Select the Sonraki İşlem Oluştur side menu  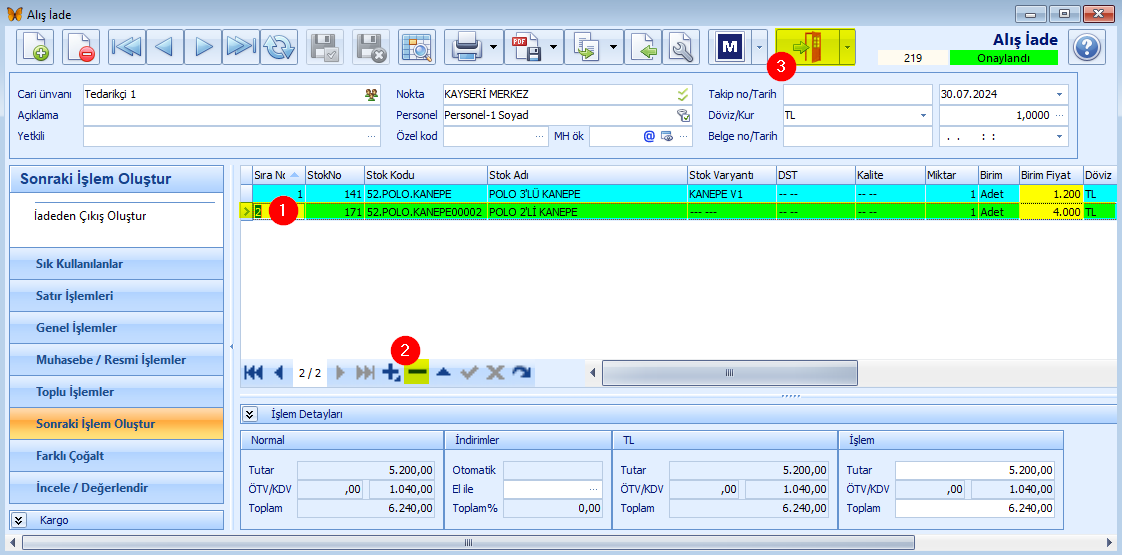point(117,423)
